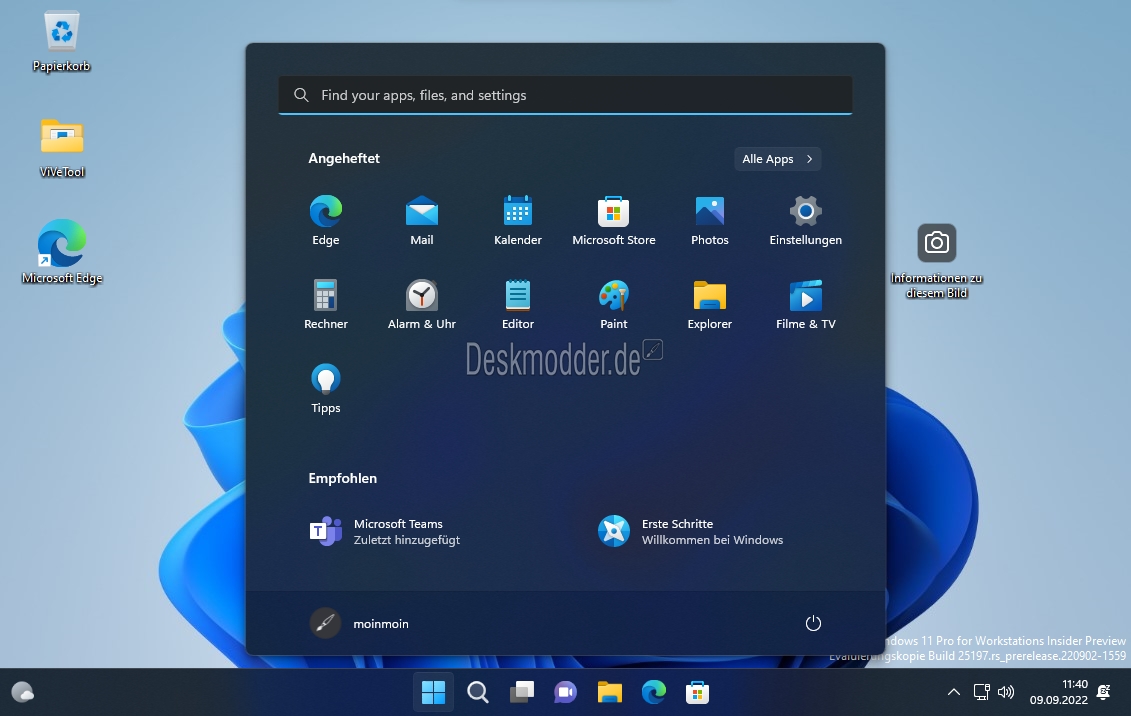
Task: Click the power button in Start menu
Action: [x=813, y=623]
